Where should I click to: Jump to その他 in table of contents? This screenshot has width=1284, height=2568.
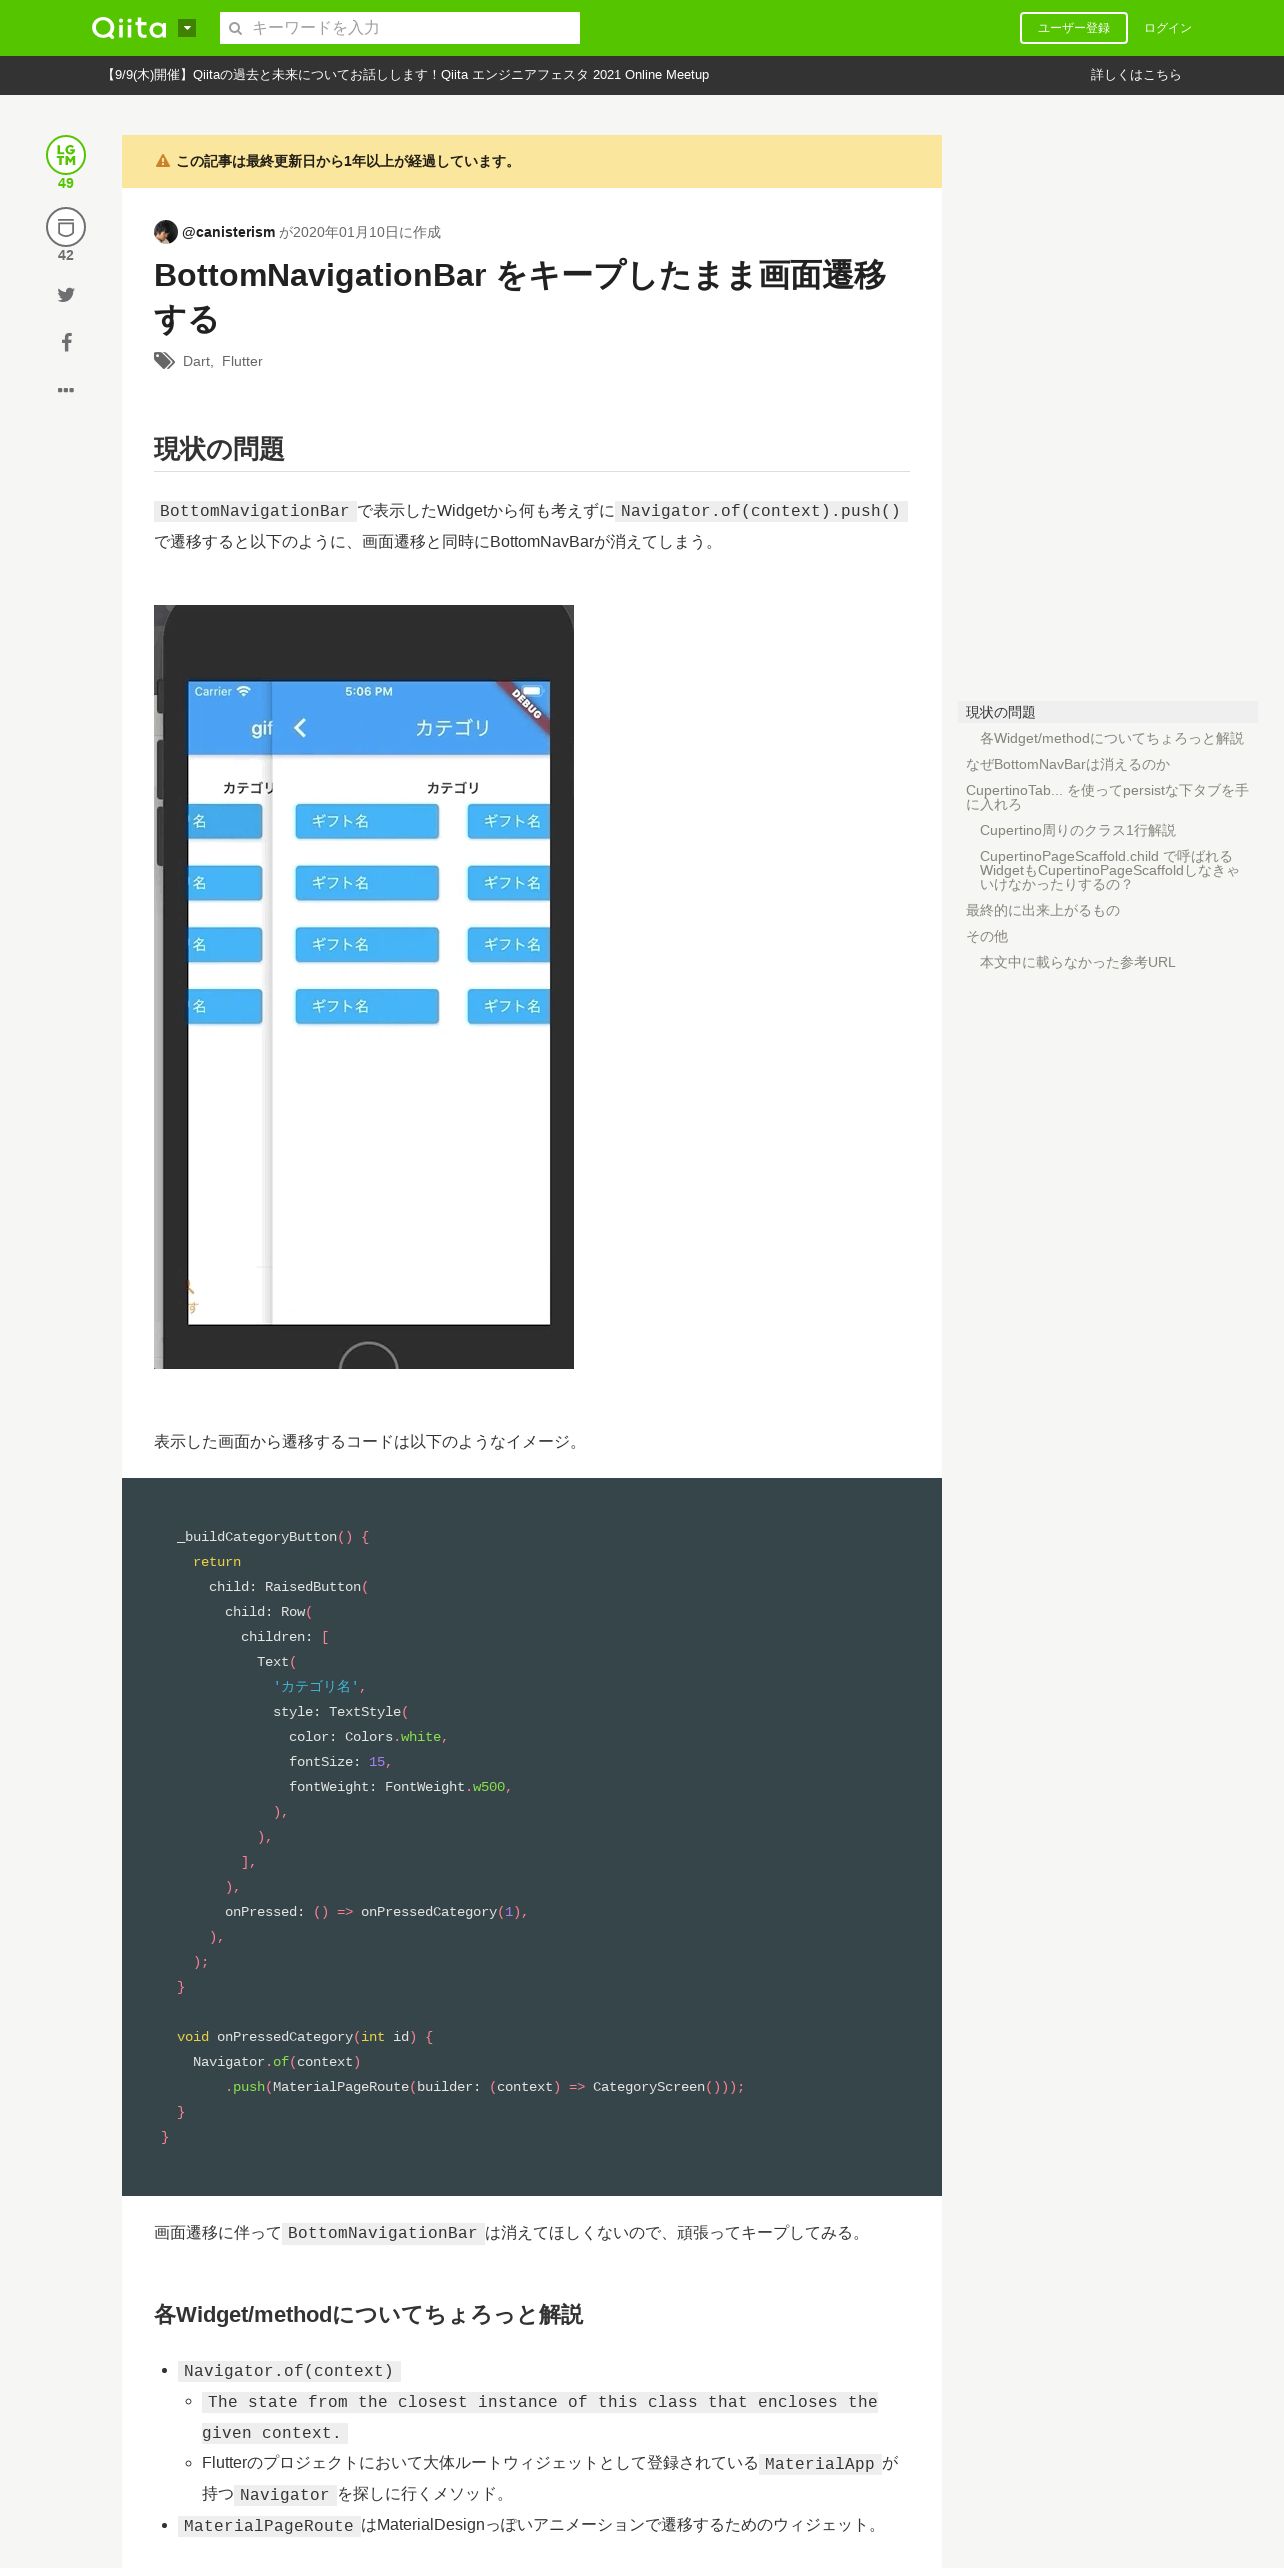point(987,936)
